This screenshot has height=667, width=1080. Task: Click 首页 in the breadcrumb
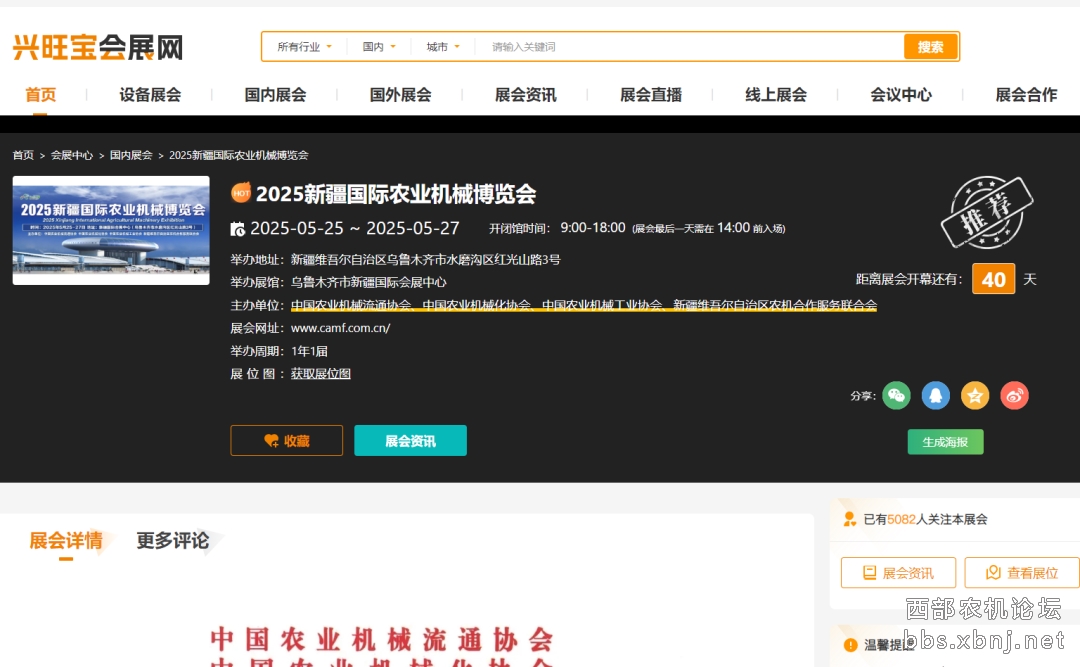point(23,155)
